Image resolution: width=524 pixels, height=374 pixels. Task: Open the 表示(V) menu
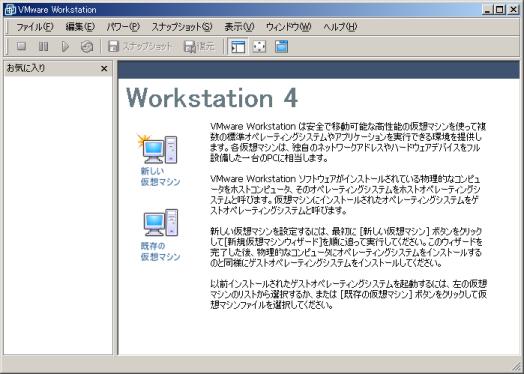pos(239,27)
